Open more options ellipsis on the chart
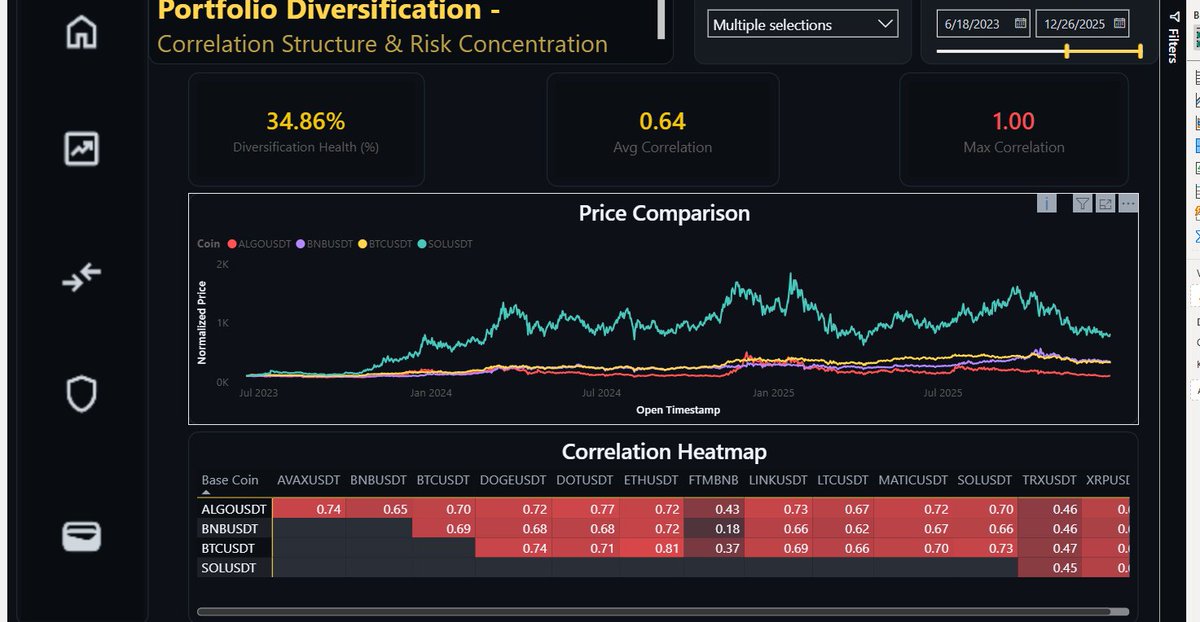Viewport: 1200px width, 622px height. [x=1128, y=204]
